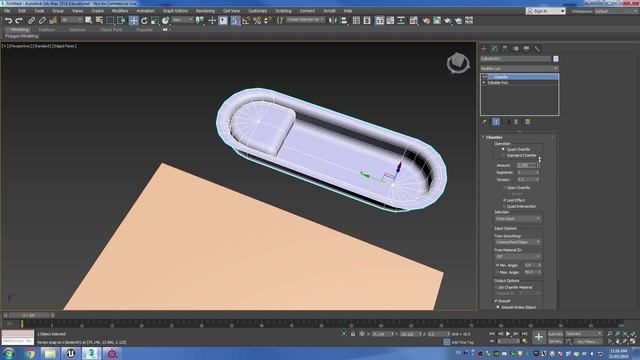This screenshot has width=640, height=360.
Task: Click the time slider frame handle
Action: tap(29, 315)
